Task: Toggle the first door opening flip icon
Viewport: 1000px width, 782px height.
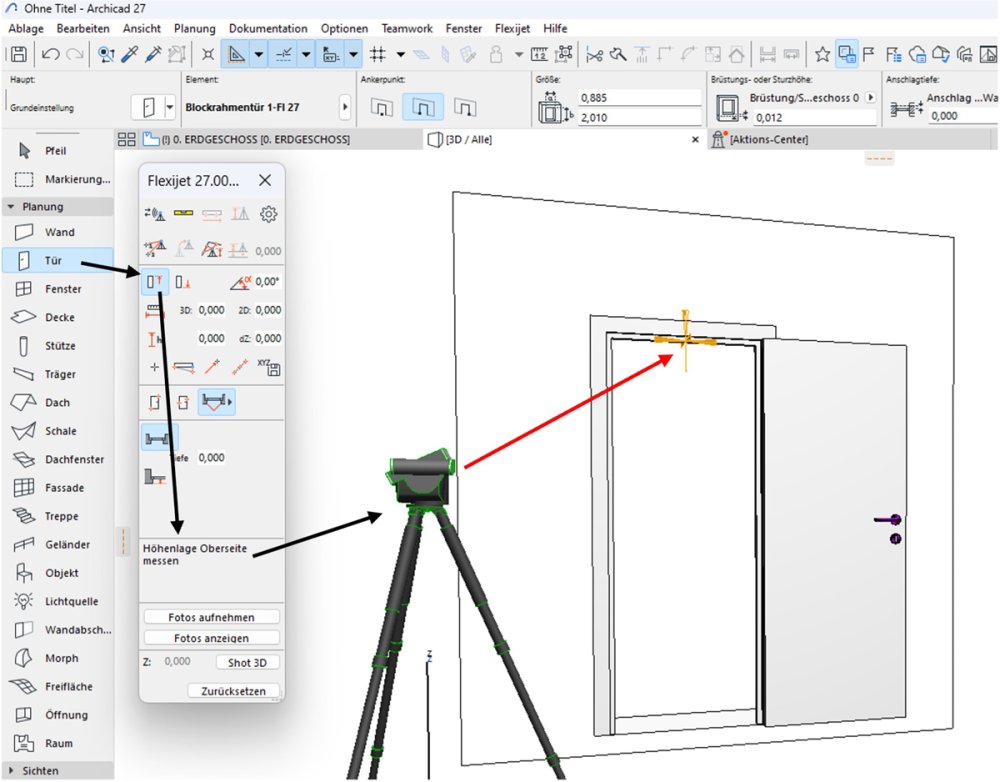Action: click(x=155, y=402)
